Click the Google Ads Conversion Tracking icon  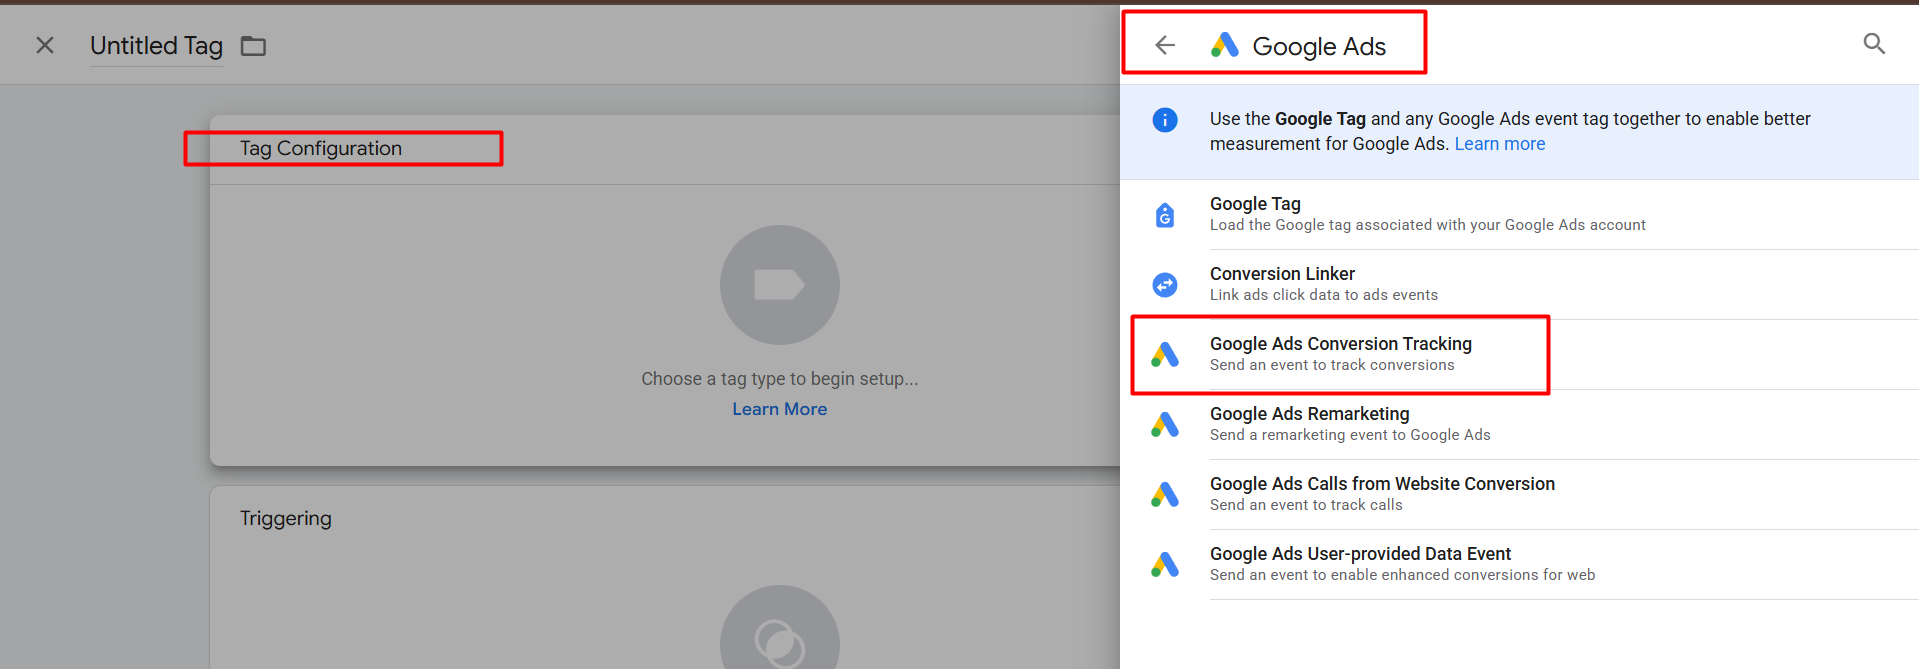click(x=1165, y=355)
